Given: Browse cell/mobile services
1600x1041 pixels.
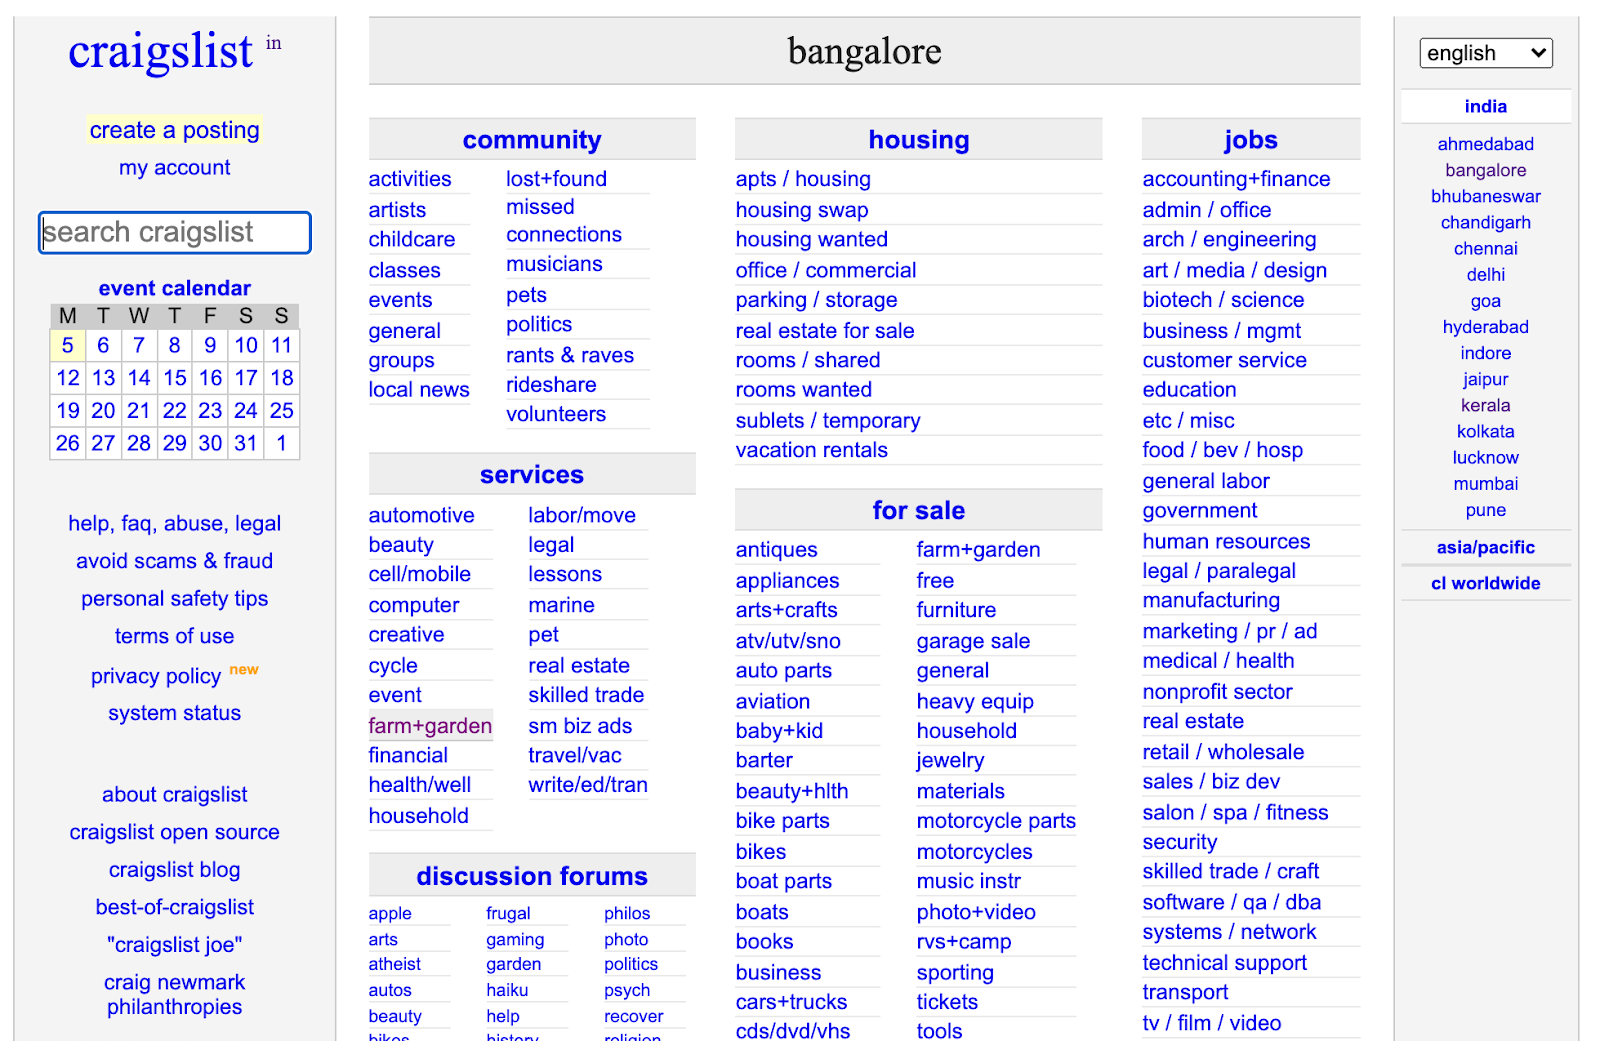Looking at the screenshot, I should pos(419,574).
